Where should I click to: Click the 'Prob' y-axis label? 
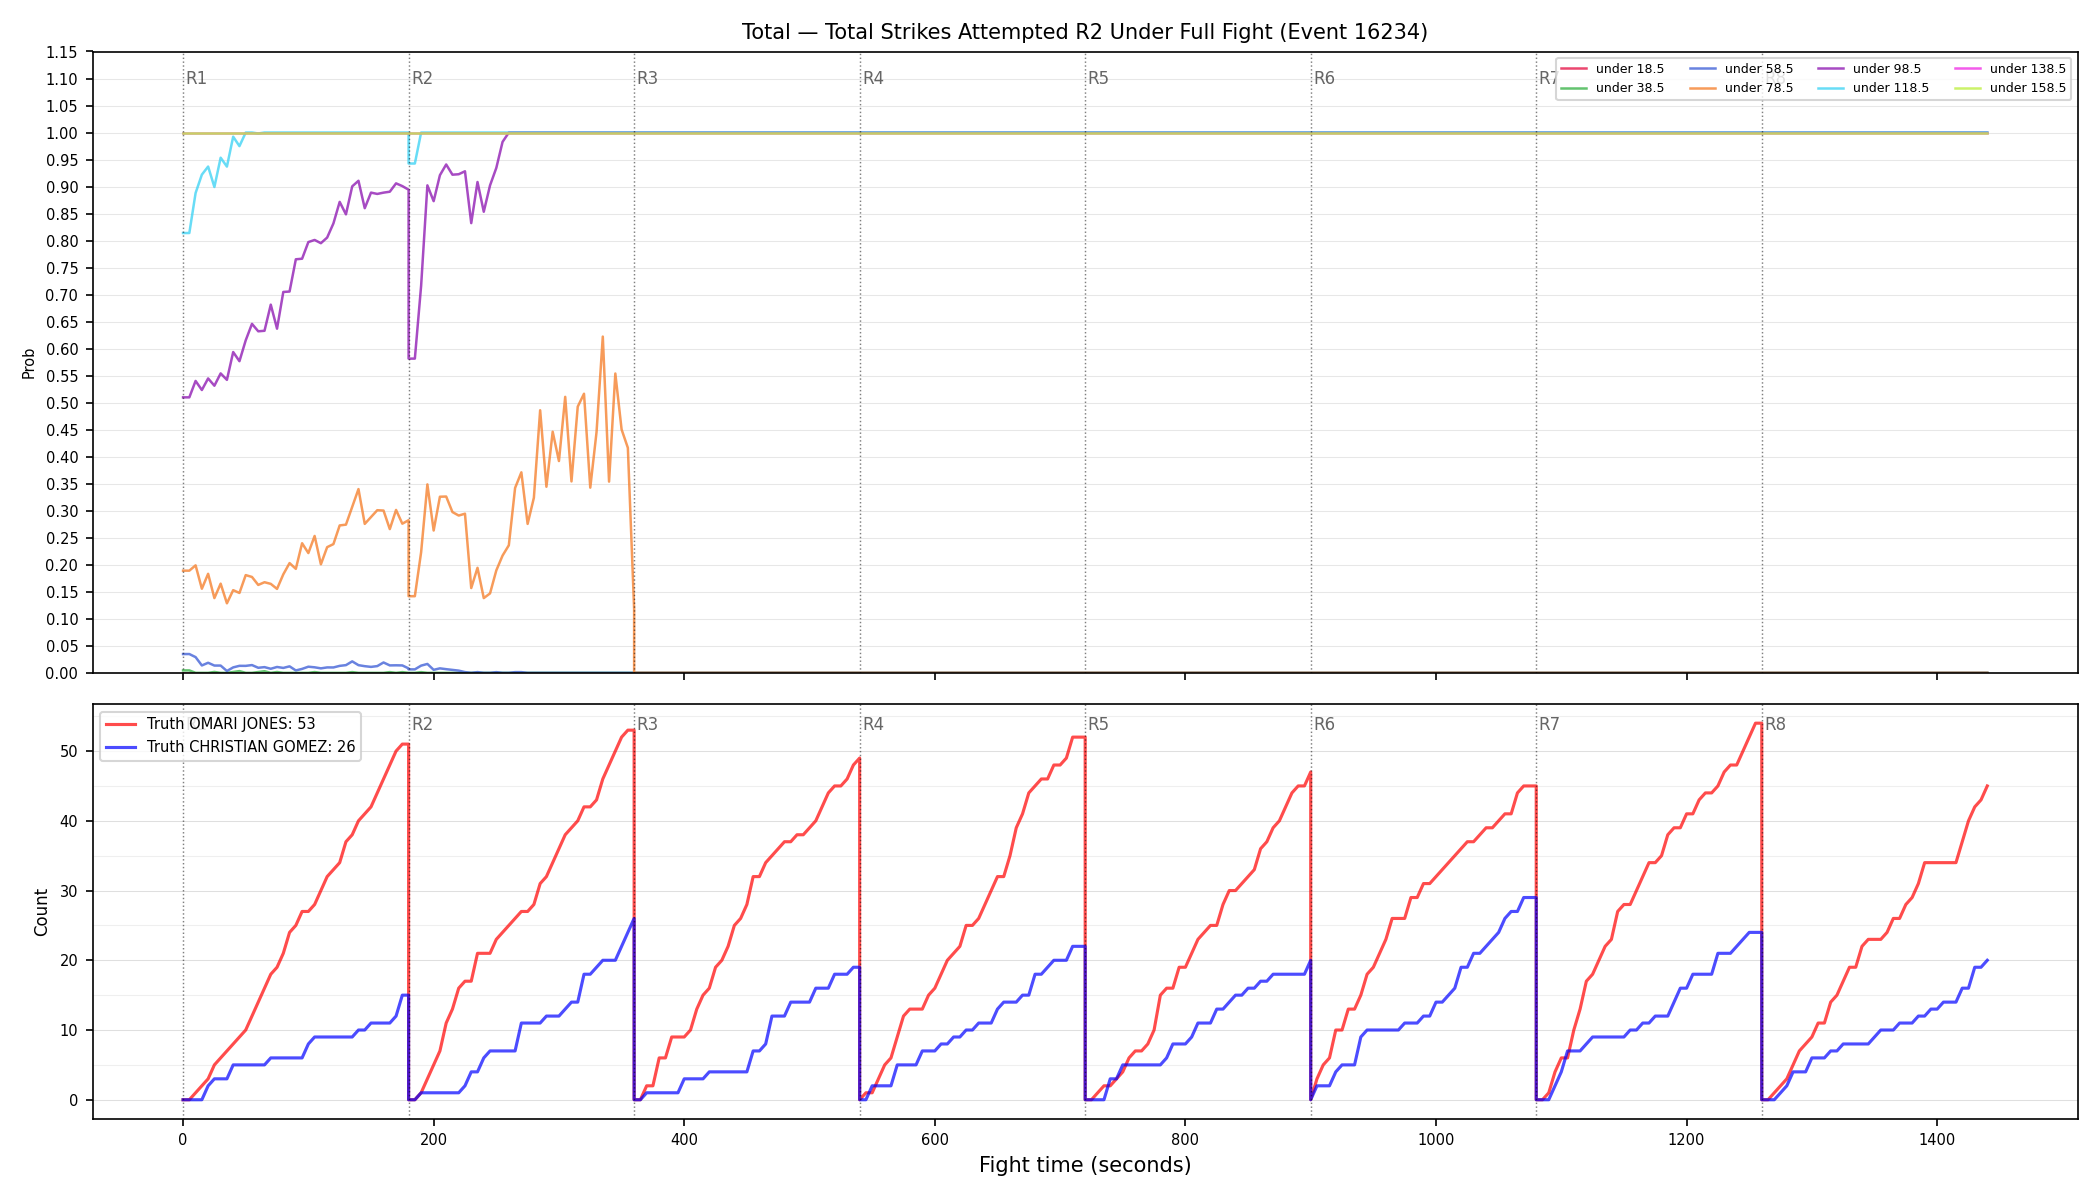tap(29, 363)
